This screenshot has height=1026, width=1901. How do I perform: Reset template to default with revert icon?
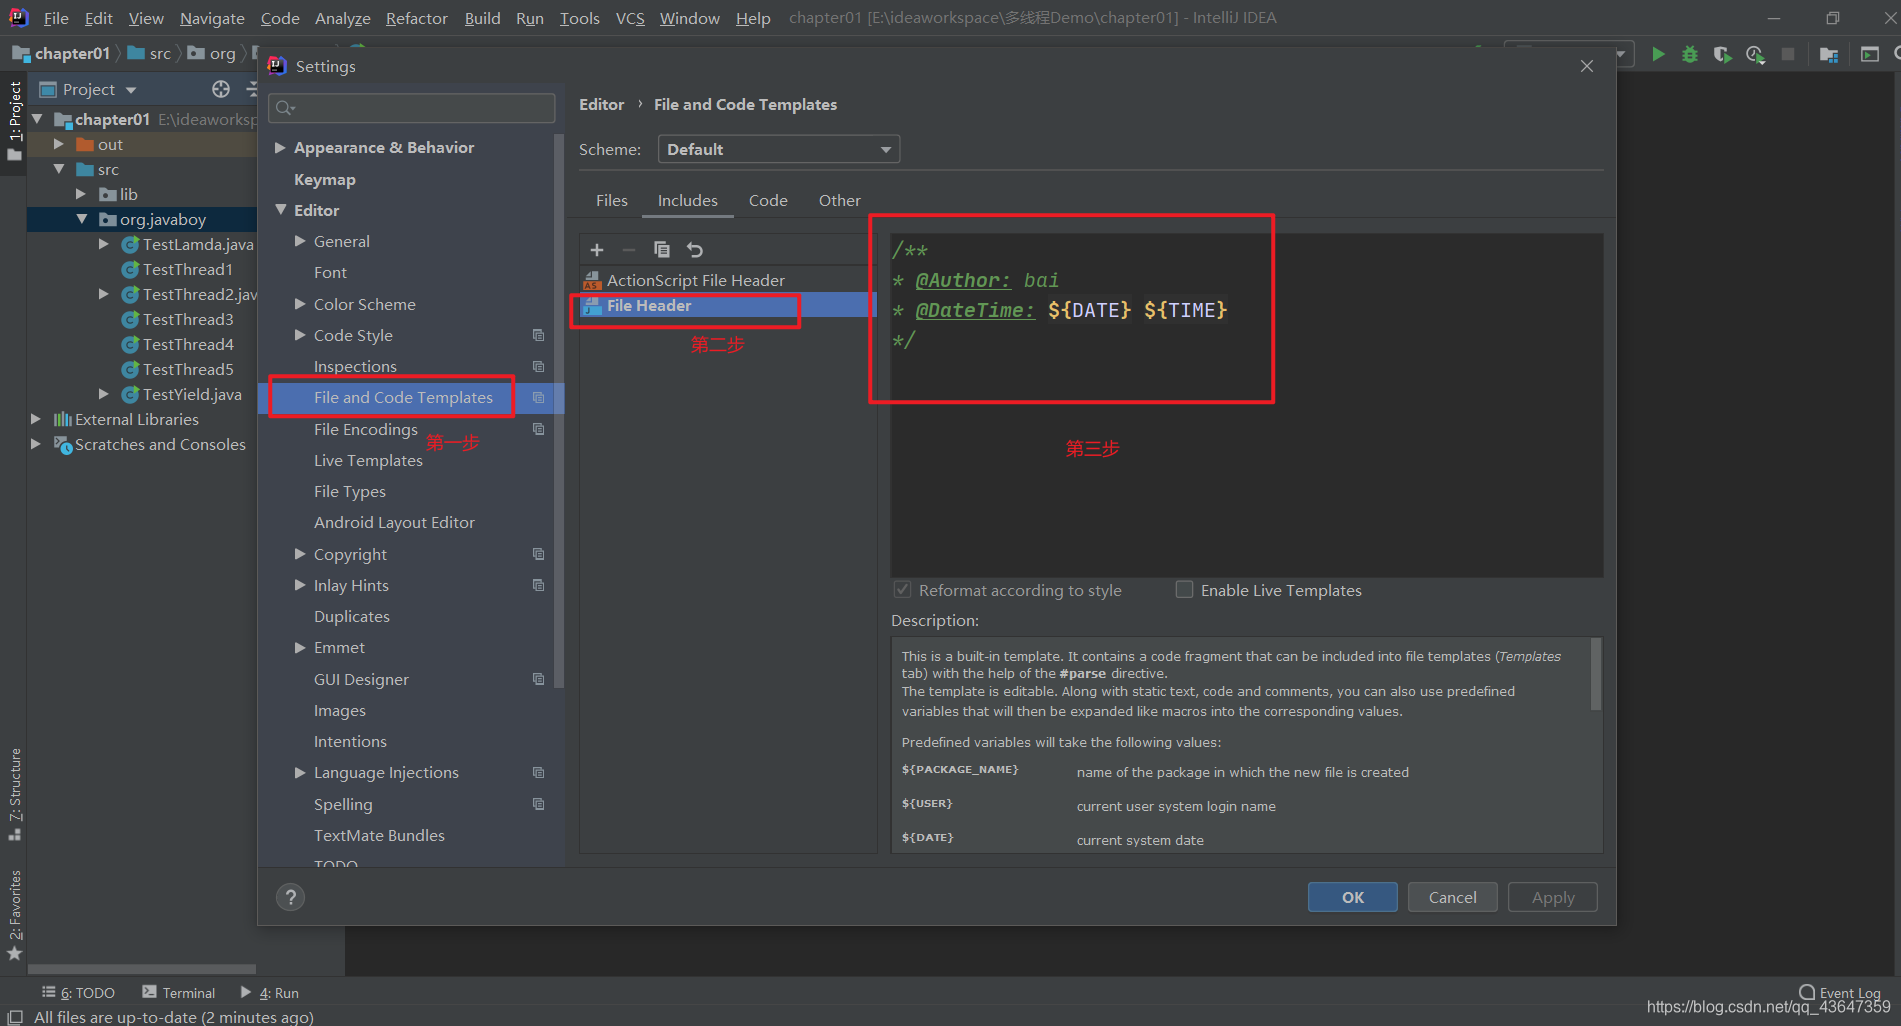pyautogui.click(x=695, y=250)
